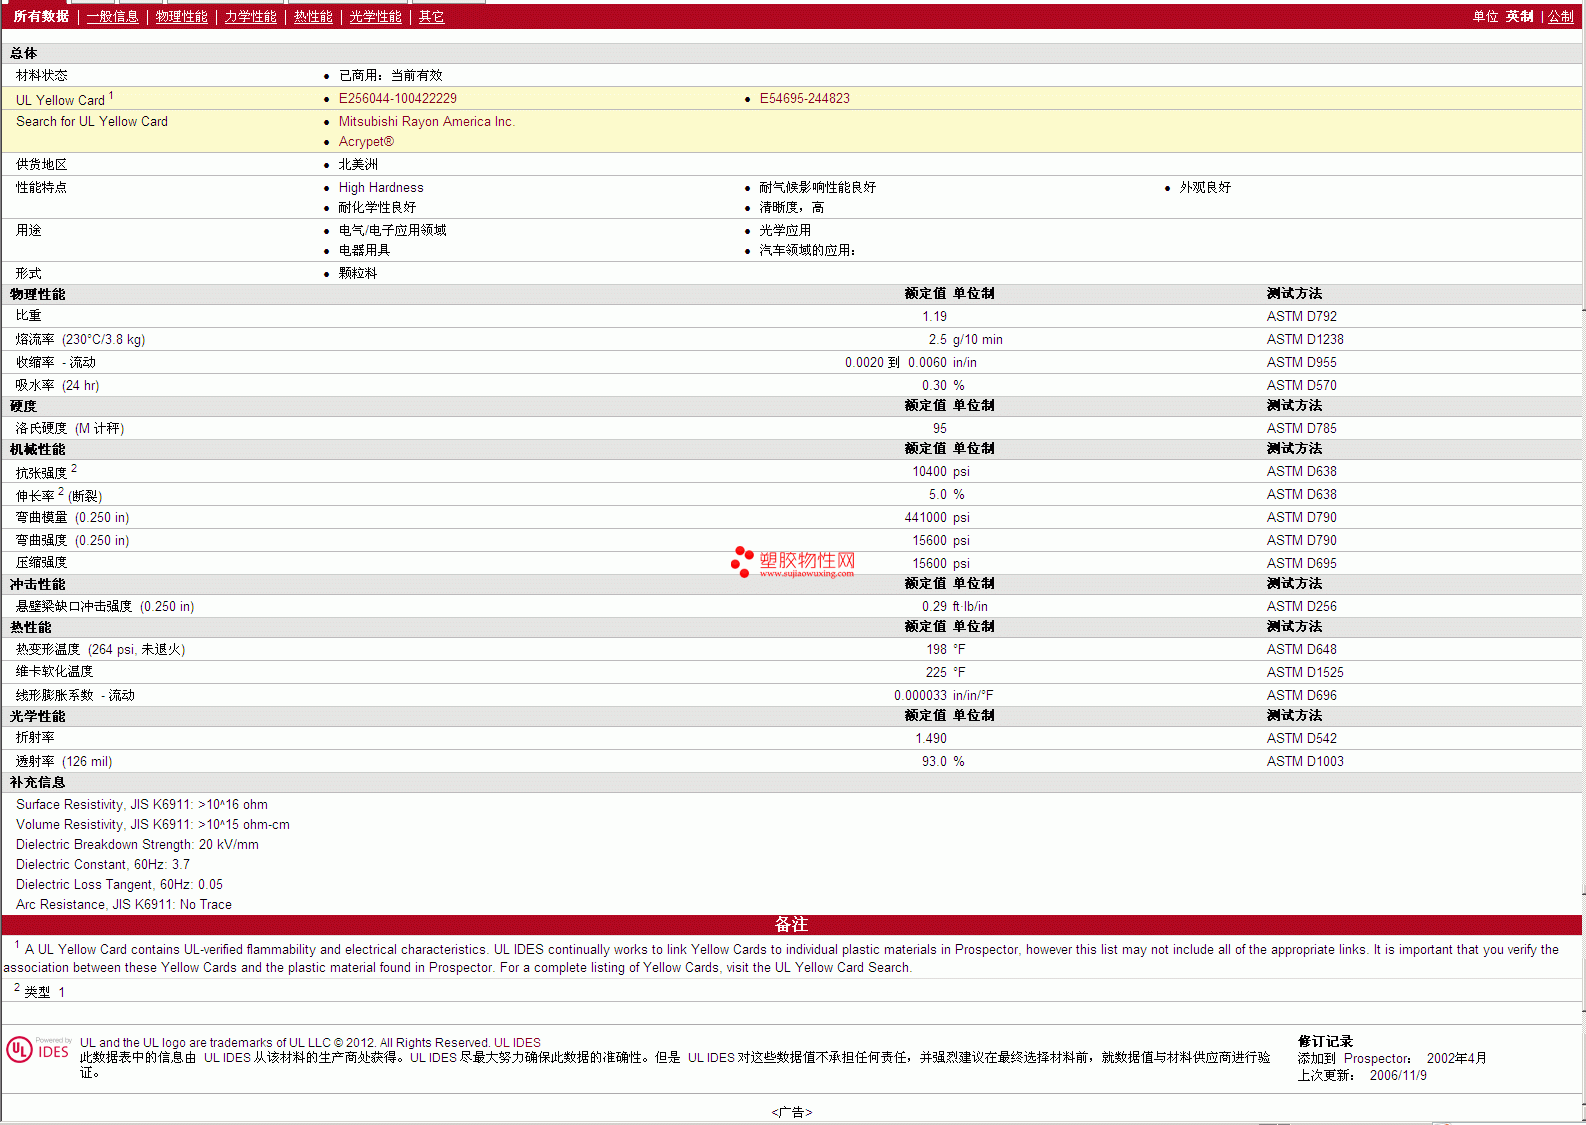Viewport: 1586px width, 1125px height.
Task: Search Mitsubishi Rayon America Inc. link
Action: pos(426,122)
